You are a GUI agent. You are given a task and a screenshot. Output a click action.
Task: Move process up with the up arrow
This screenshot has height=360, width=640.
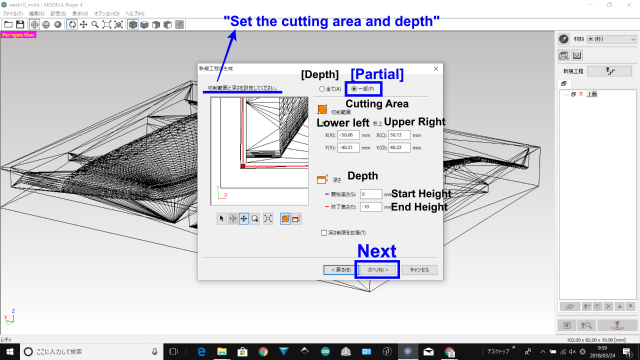tap(620, 306)
